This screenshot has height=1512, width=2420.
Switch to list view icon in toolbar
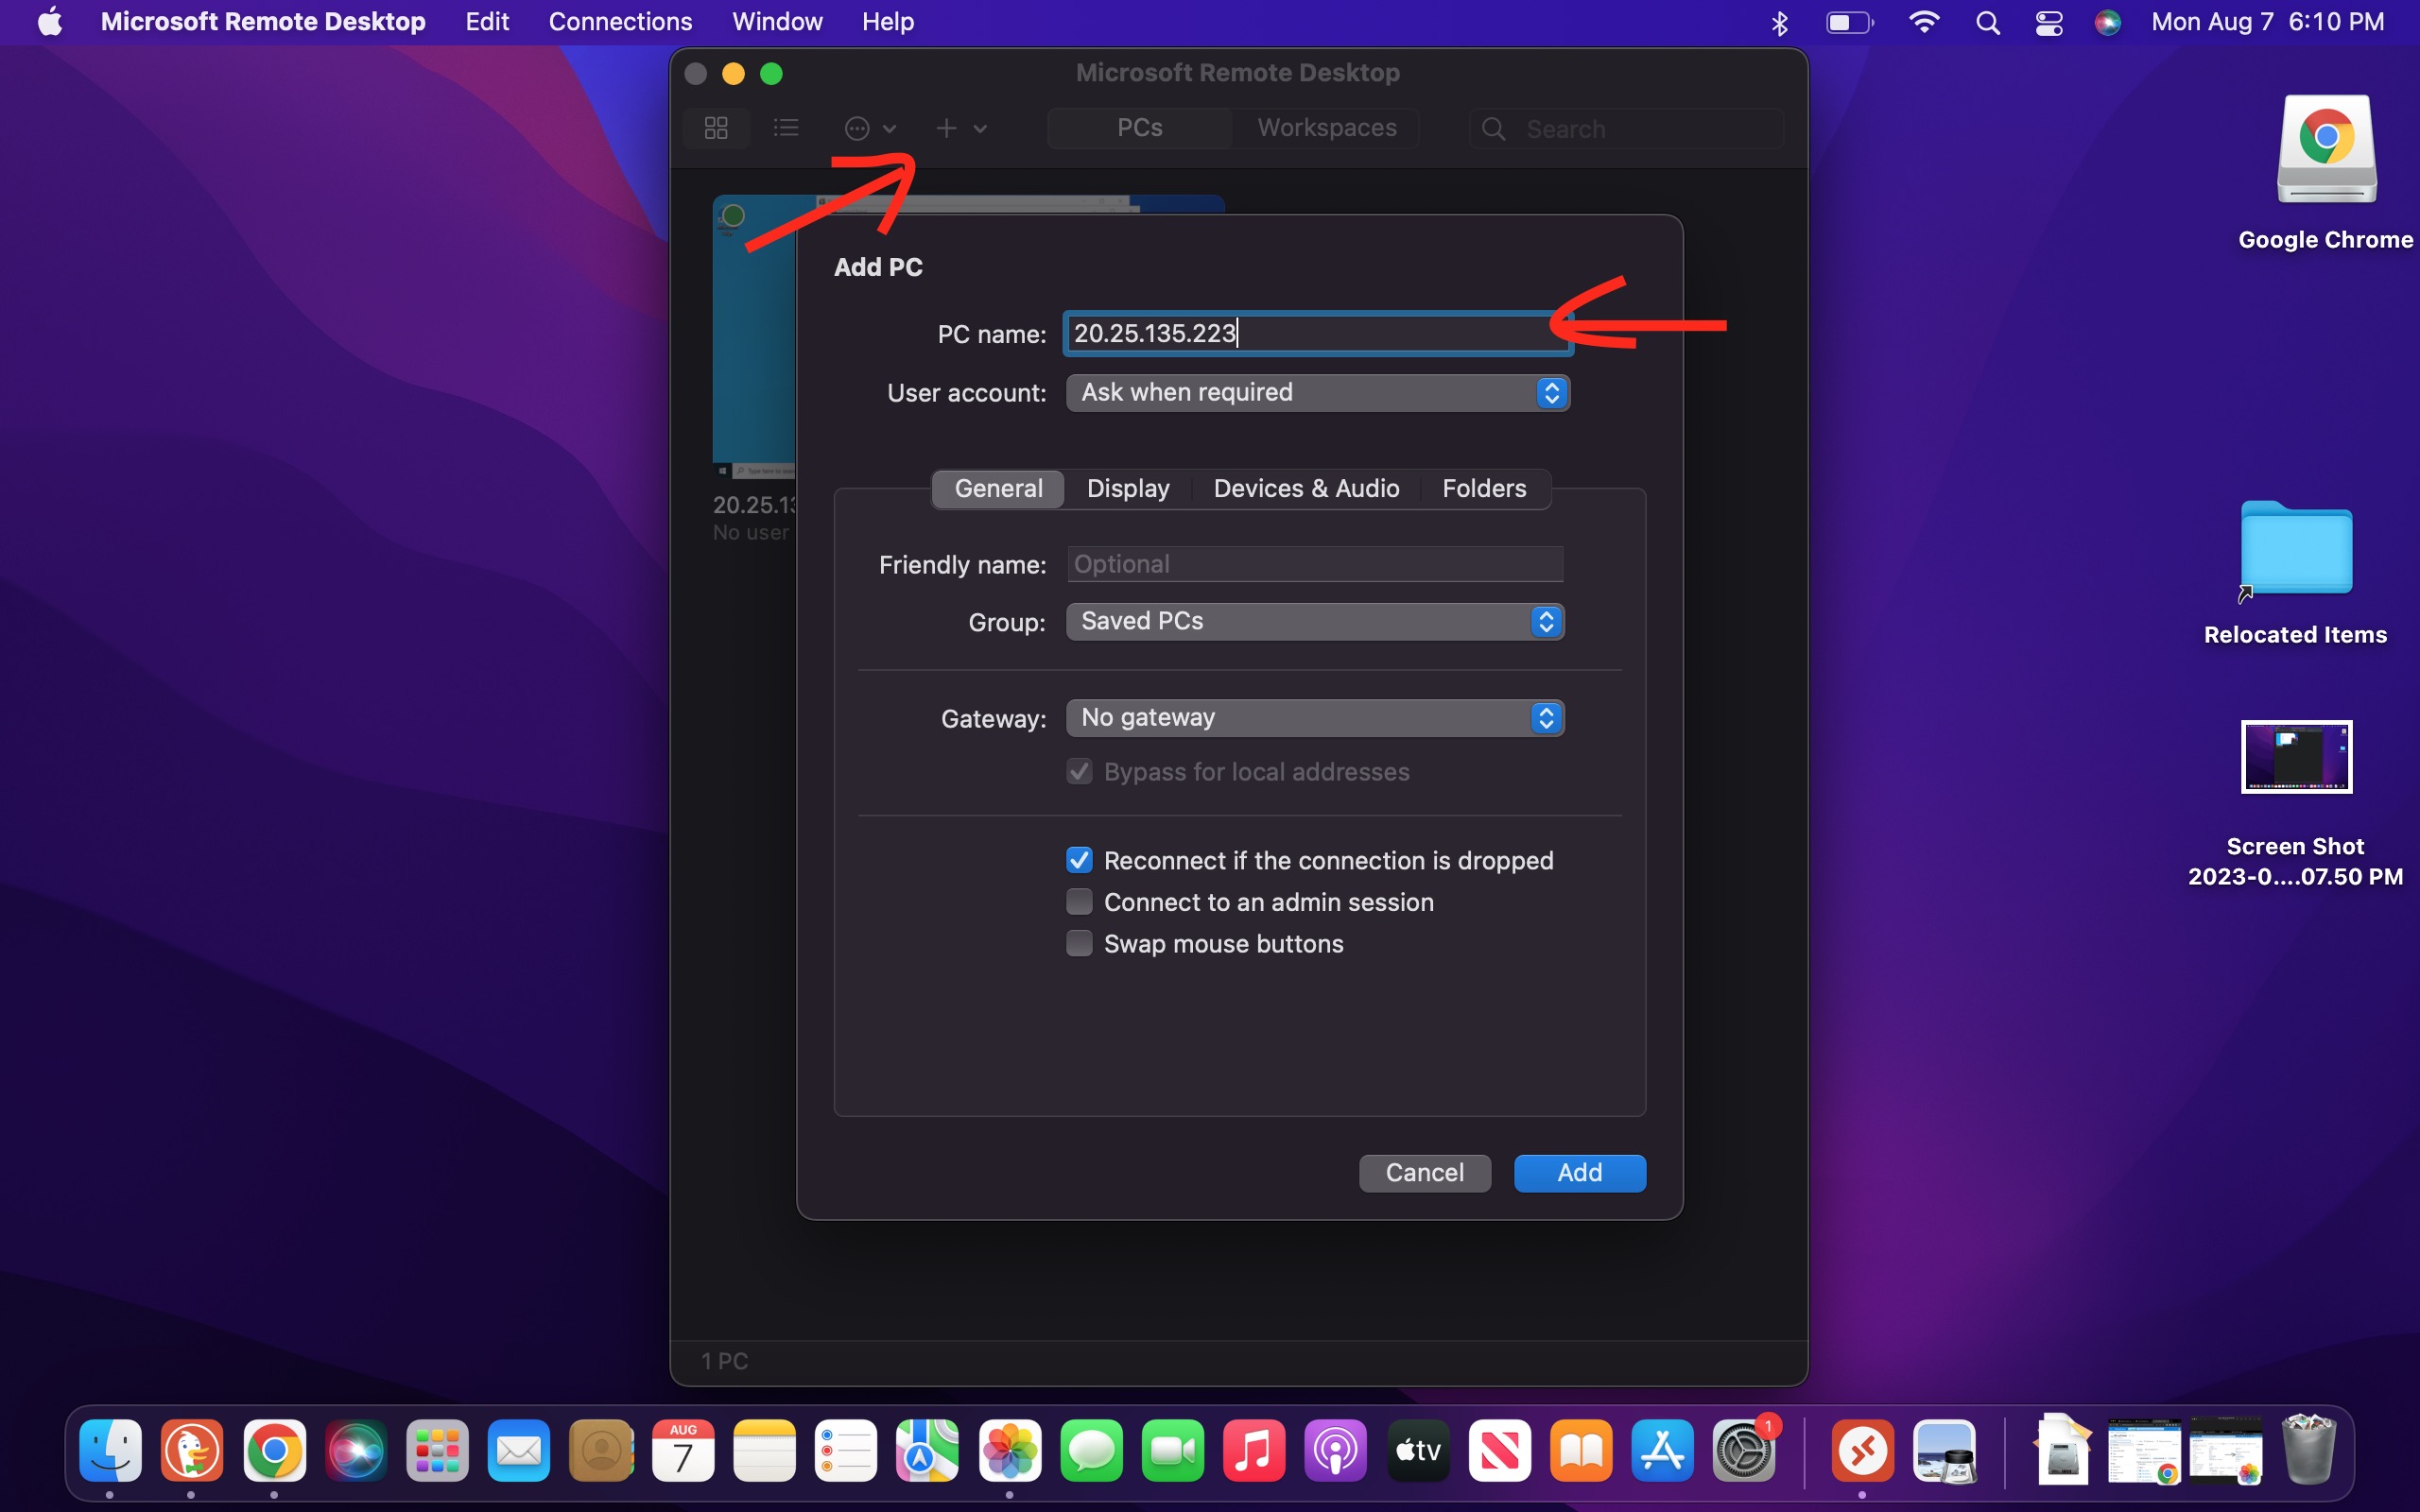(786, 128)
